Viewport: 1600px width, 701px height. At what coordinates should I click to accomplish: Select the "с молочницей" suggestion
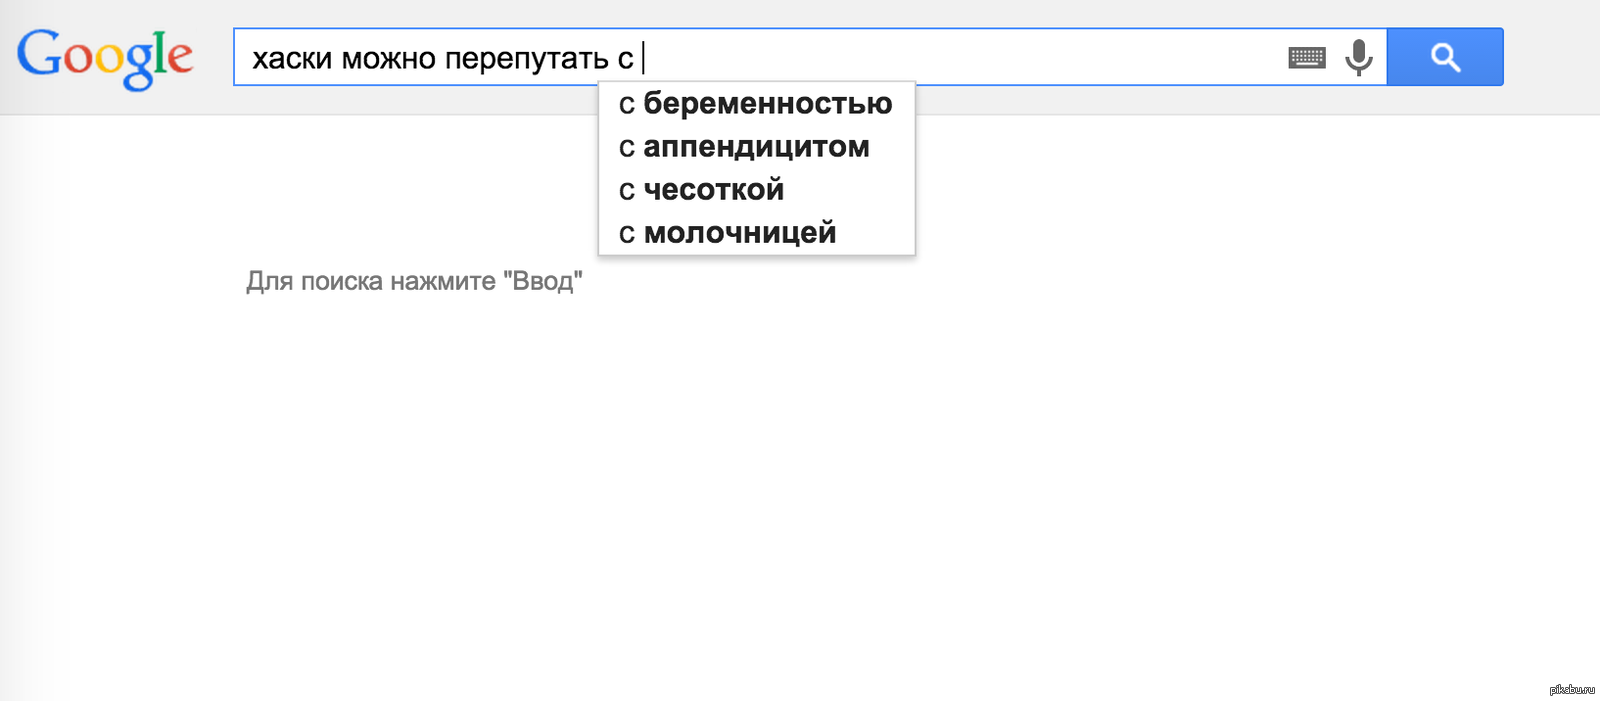click(728, 233)
